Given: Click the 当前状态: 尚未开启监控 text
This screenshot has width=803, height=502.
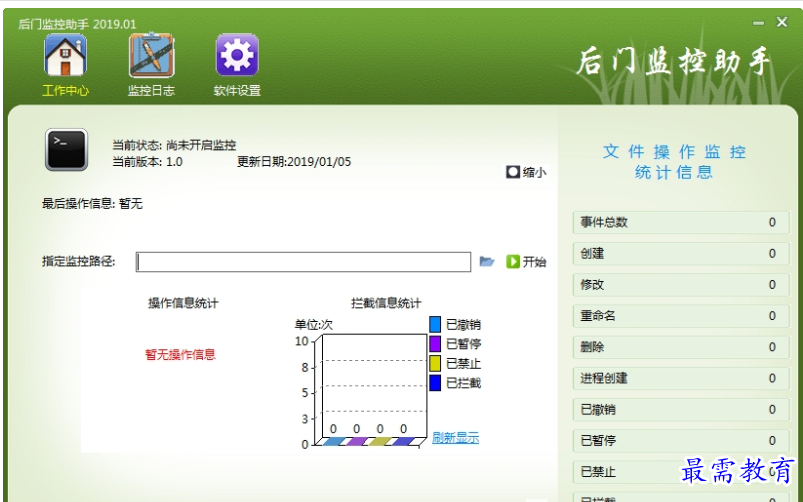Looking at the screenshot, I should 174,145.
